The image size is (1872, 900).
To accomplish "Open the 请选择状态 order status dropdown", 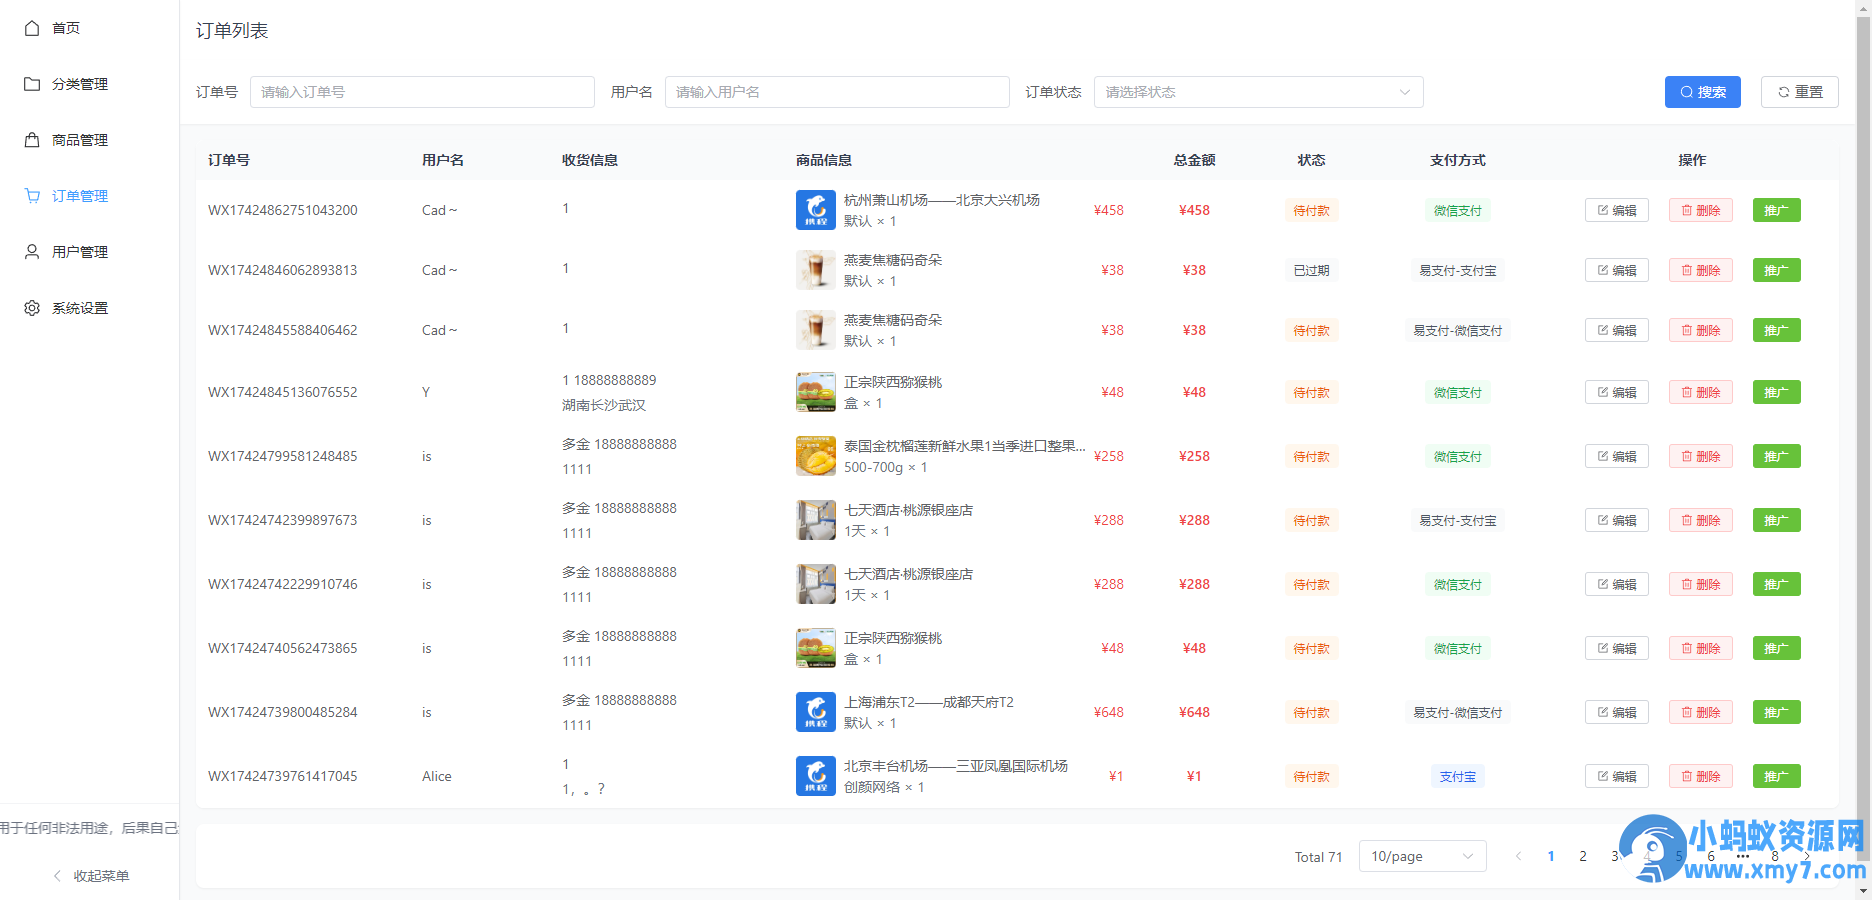I will (x=1257, y=91).
